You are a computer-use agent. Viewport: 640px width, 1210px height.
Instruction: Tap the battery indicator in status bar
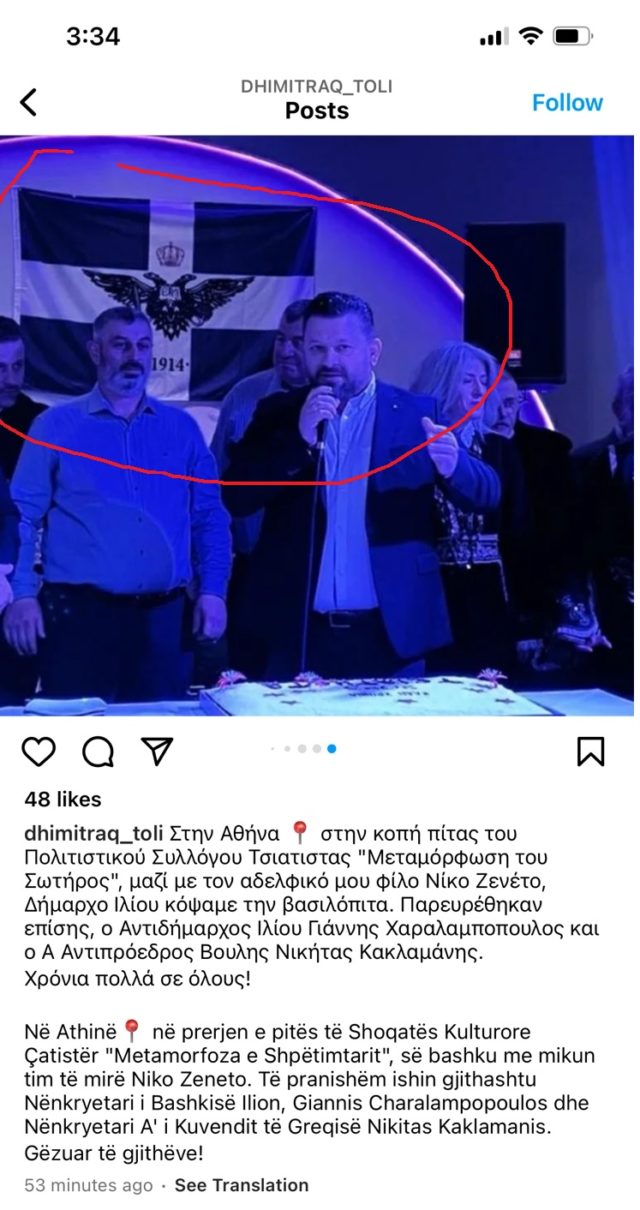573,37
